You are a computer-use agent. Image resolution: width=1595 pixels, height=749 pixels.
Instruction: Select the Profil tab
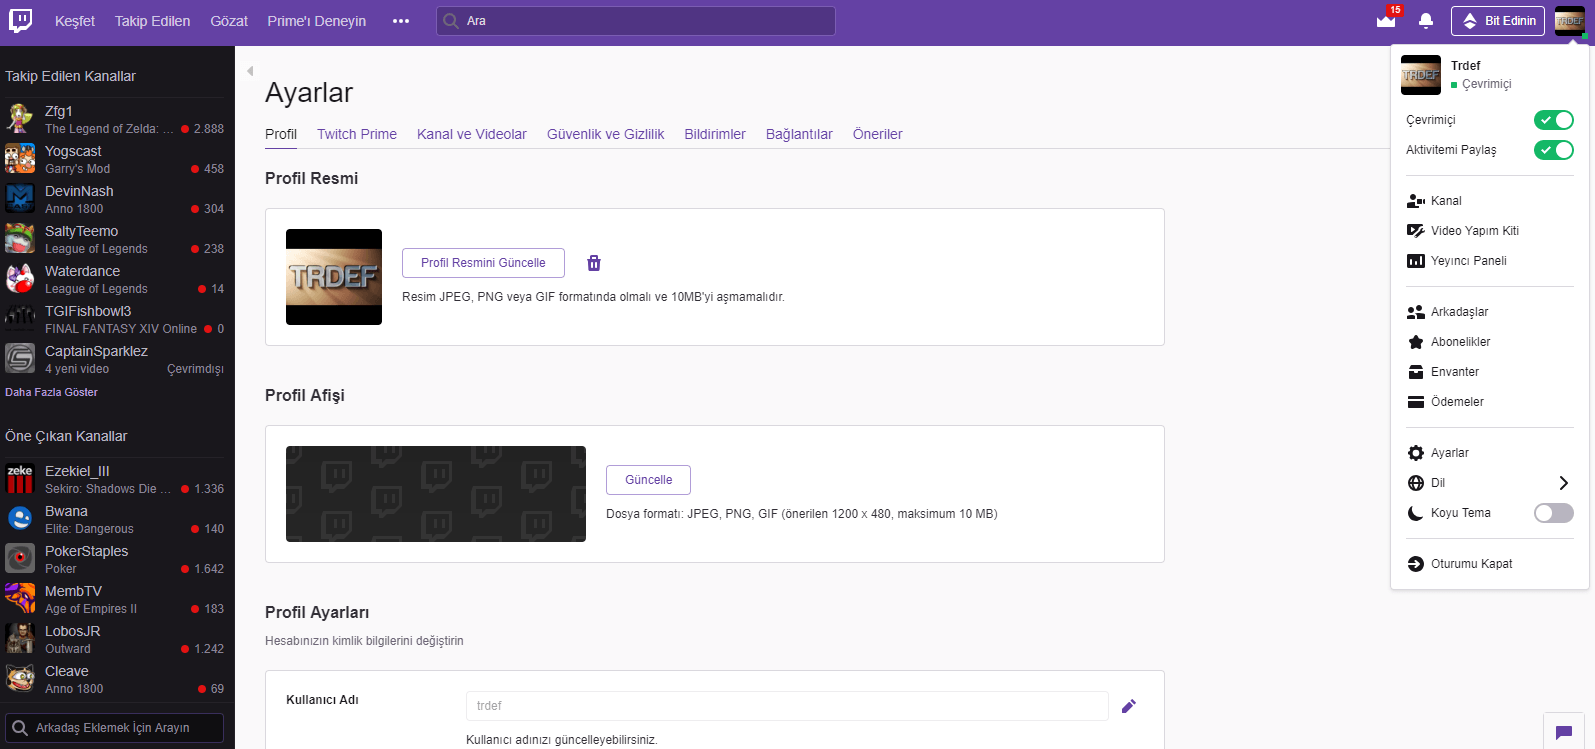[x=281, y=134]
